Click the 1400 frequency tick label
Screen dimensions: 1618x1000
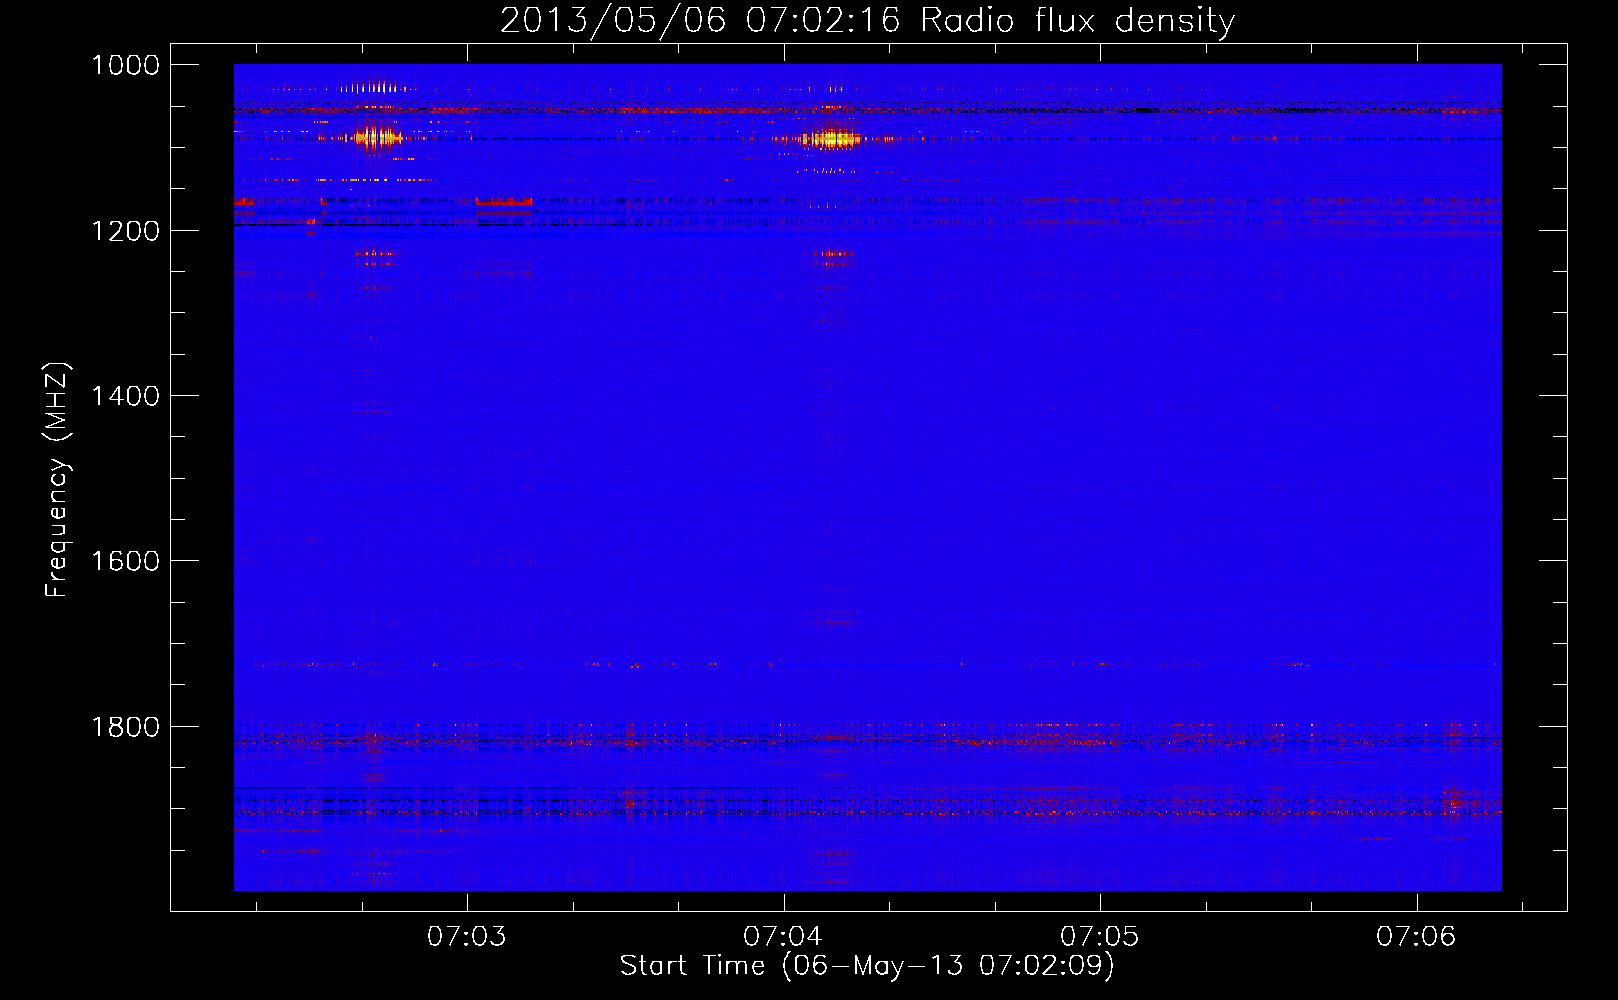(x=125, y=396)
